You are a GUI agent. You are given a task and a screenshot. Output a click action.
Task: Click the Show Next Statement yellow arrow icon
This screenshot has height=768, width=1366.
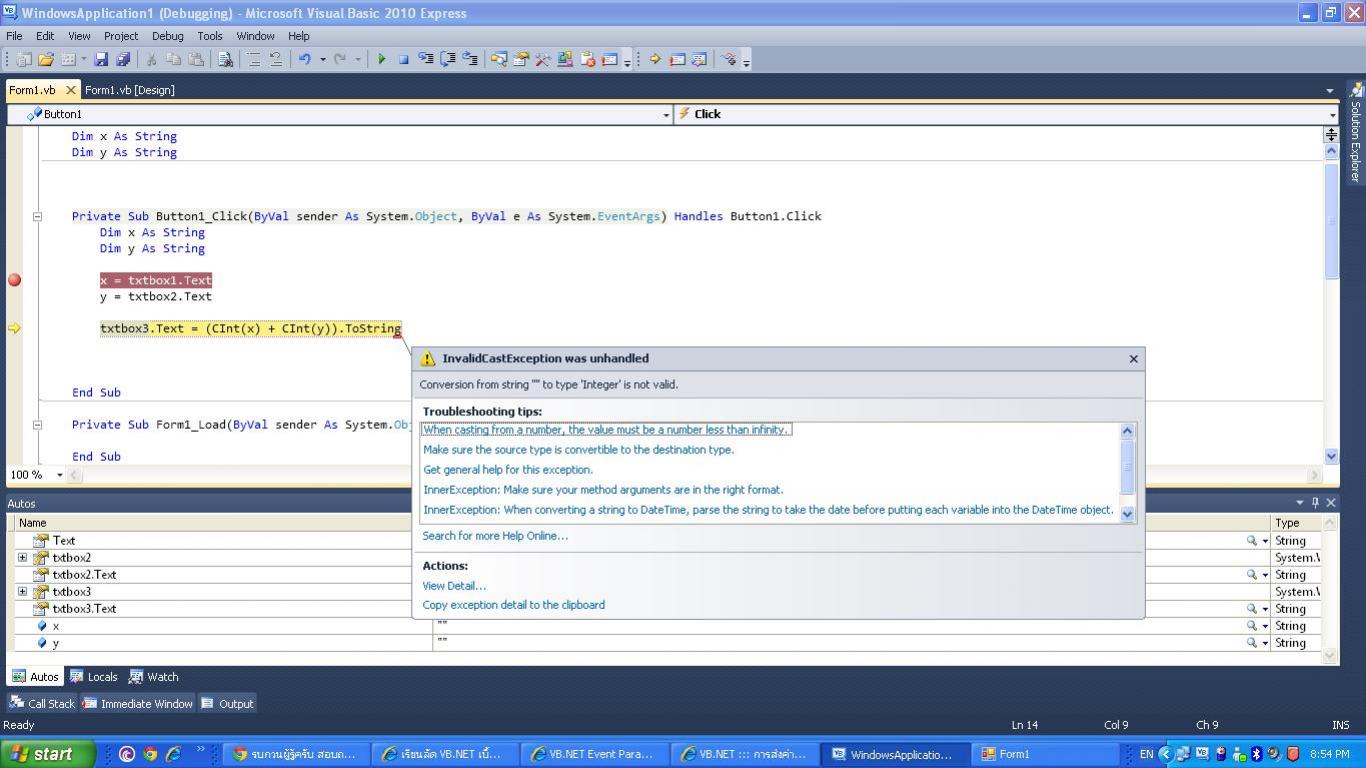point(655,59)
